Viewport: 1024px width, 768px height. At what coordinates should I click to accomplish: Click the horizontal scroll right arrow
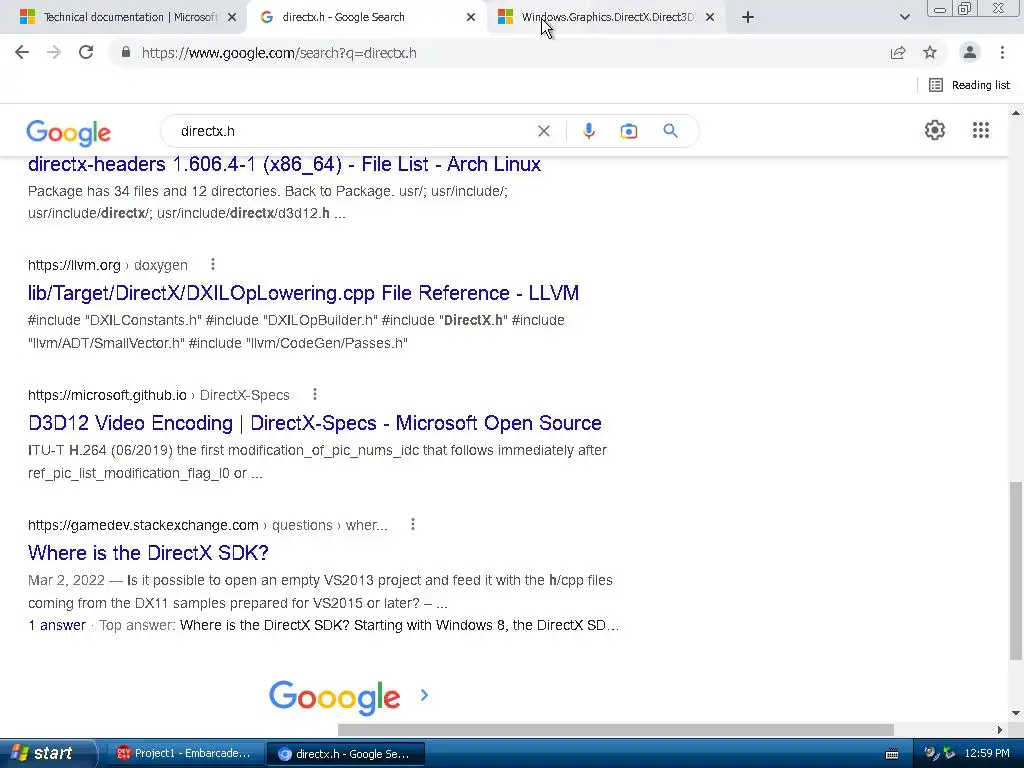pyautogui.click(x=1000, y=729)
